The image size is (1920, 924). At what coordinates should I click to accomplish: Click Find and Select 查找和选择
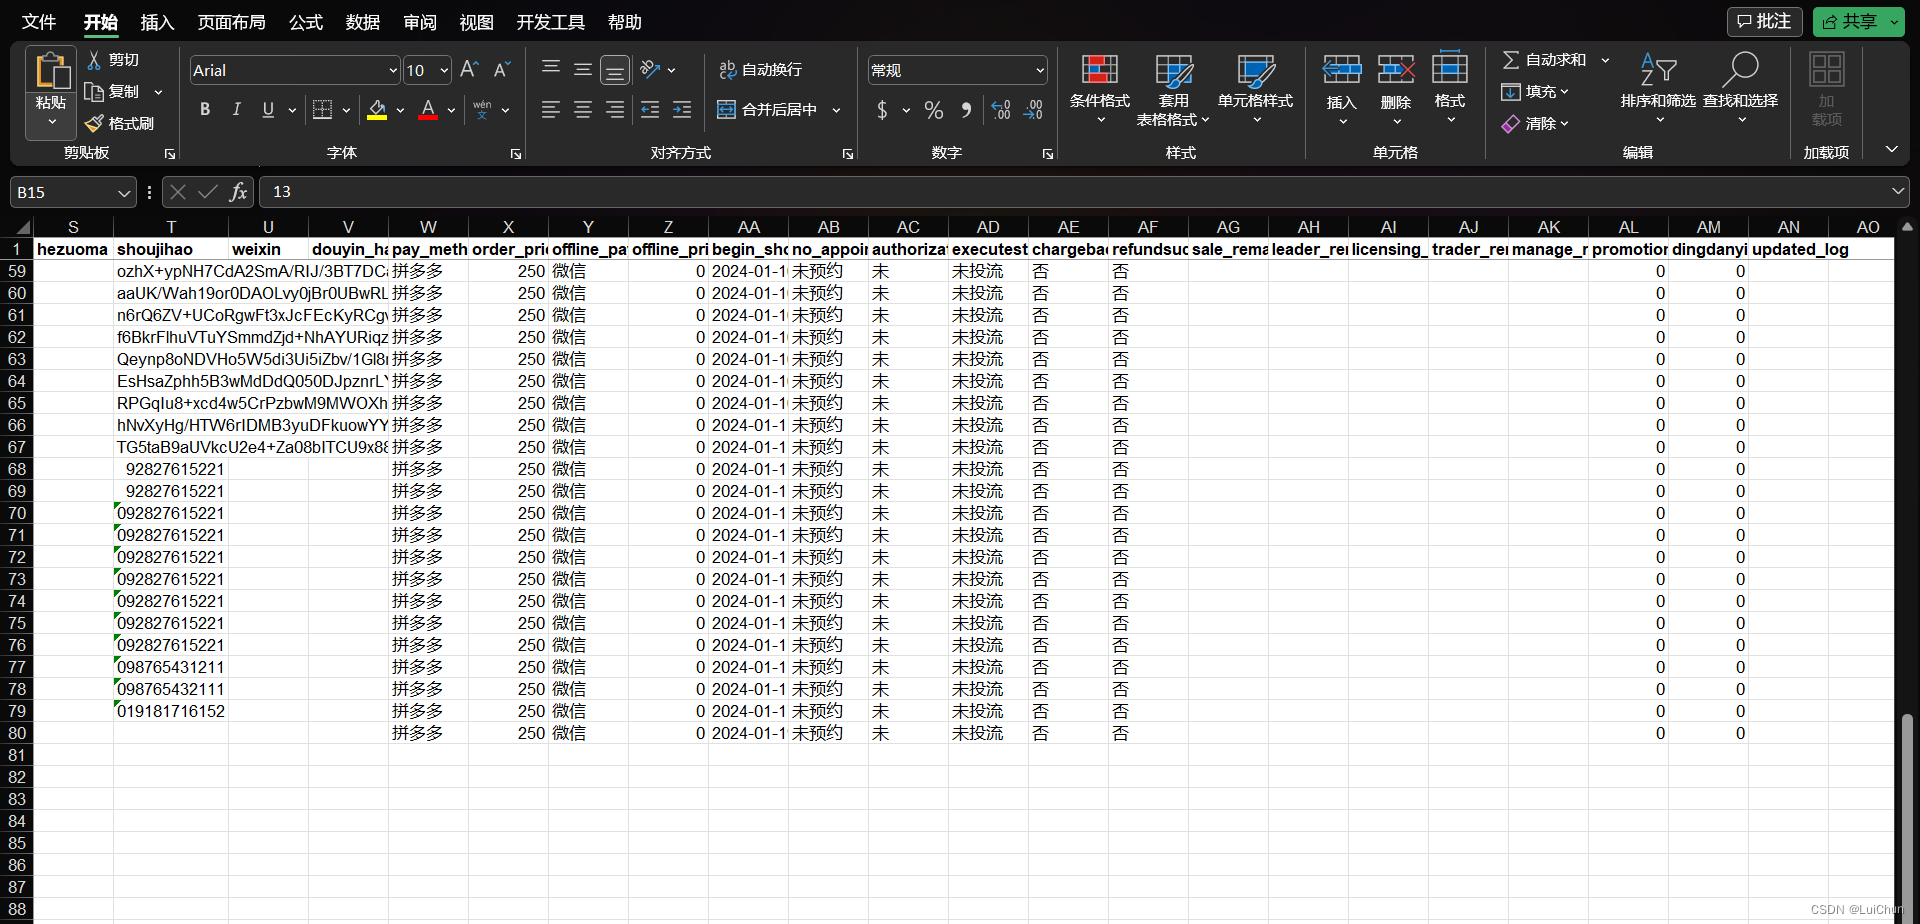click(1740, 89)
